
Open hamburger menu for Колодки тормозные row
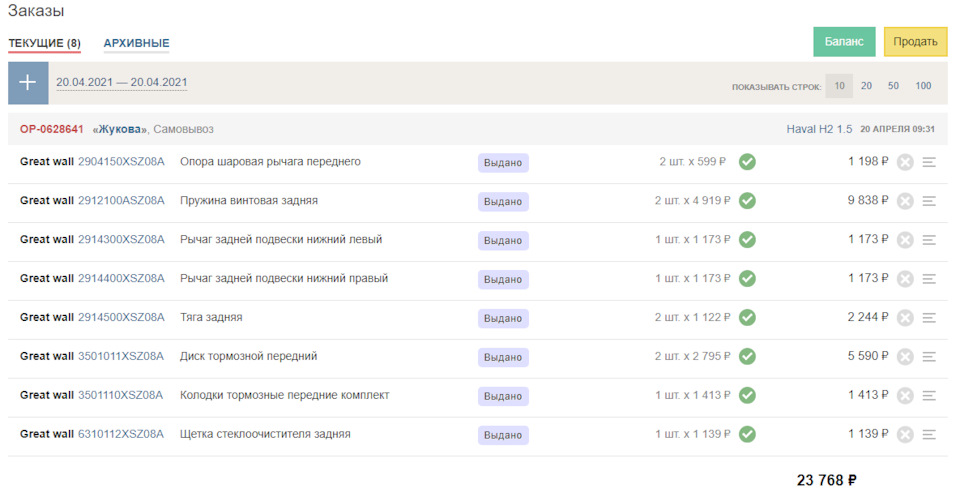tap(929, 396)
